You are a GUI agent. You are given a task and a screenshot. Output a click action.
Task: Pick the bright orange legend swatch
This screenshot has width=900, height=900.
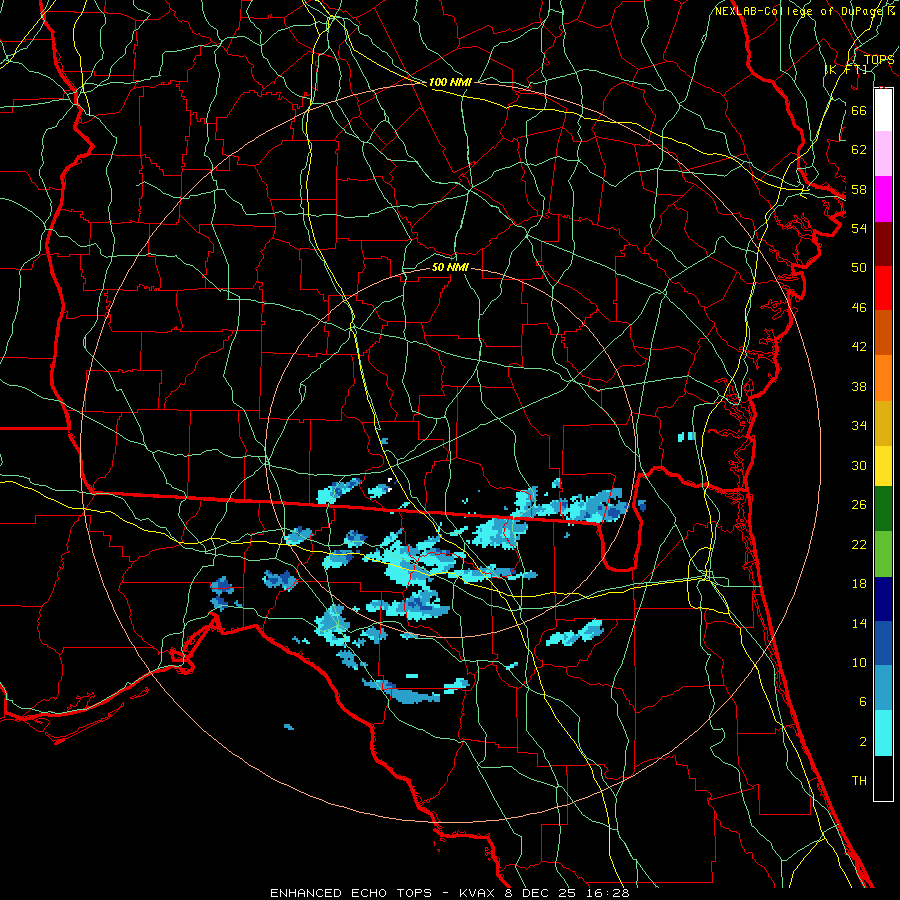pyautogui.click(x=883, y=378)
